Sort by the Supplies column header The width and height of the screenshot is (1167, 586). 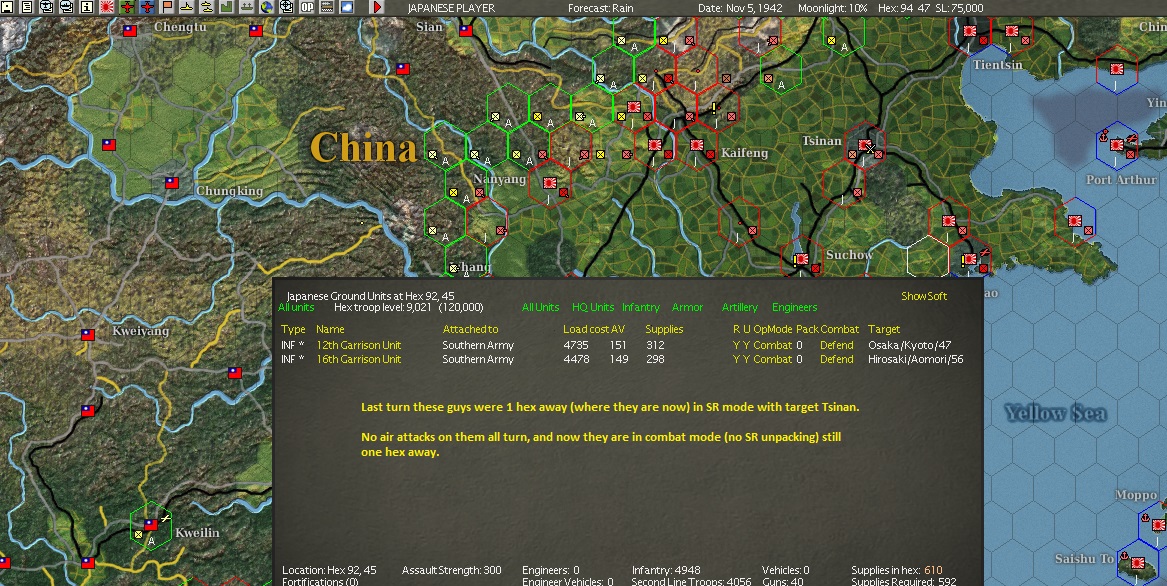(x=664, y=328)
